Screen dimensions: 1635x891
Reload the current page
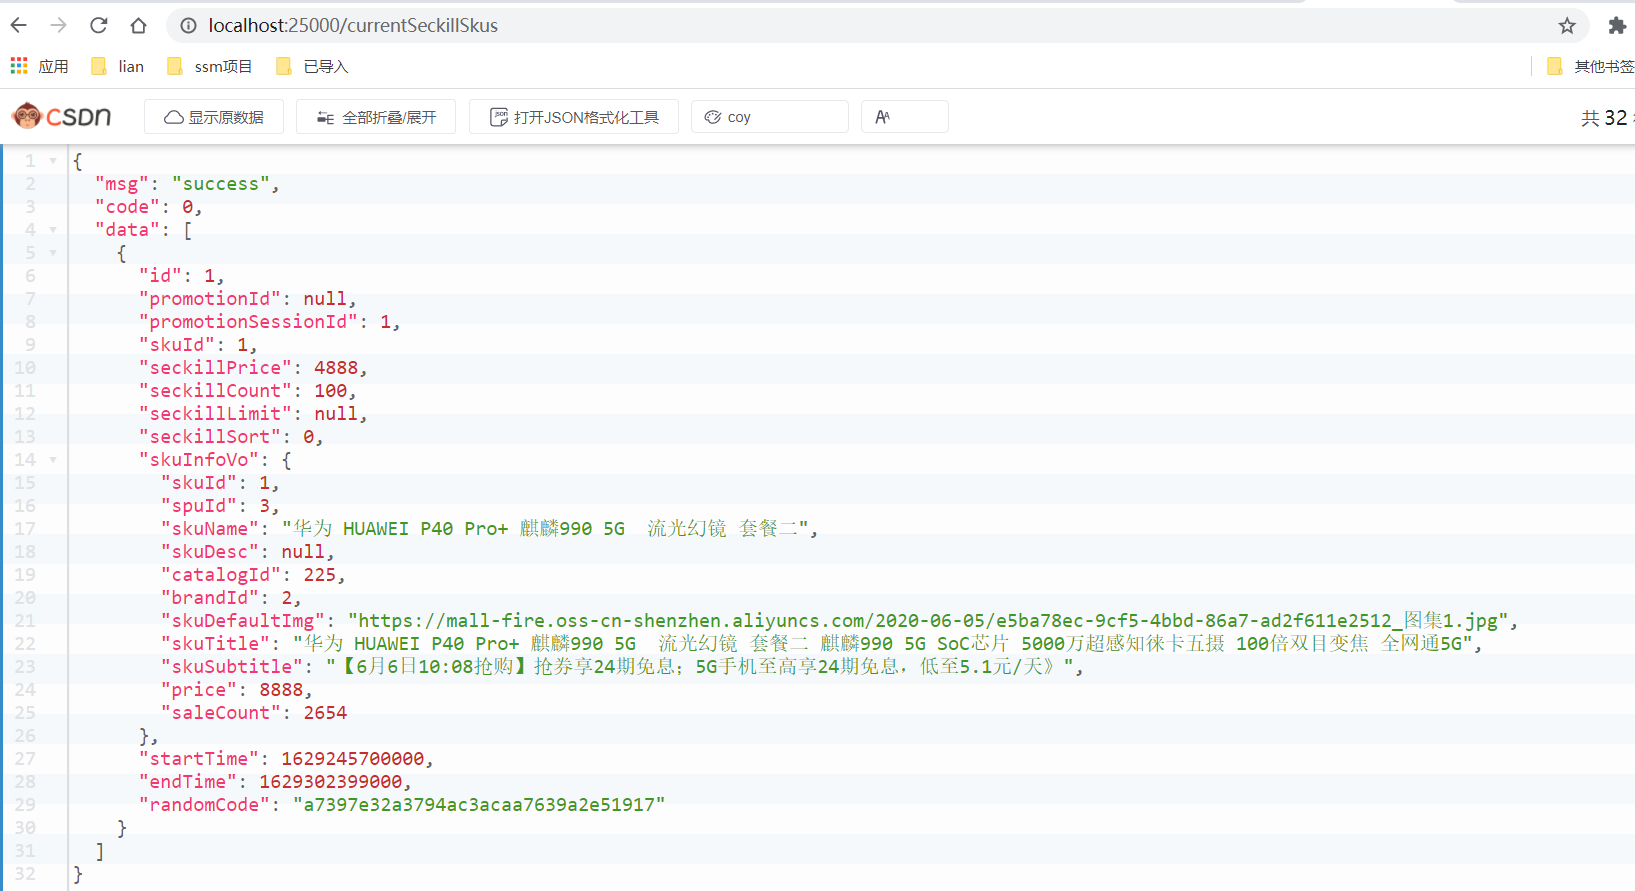pos(98,25)
